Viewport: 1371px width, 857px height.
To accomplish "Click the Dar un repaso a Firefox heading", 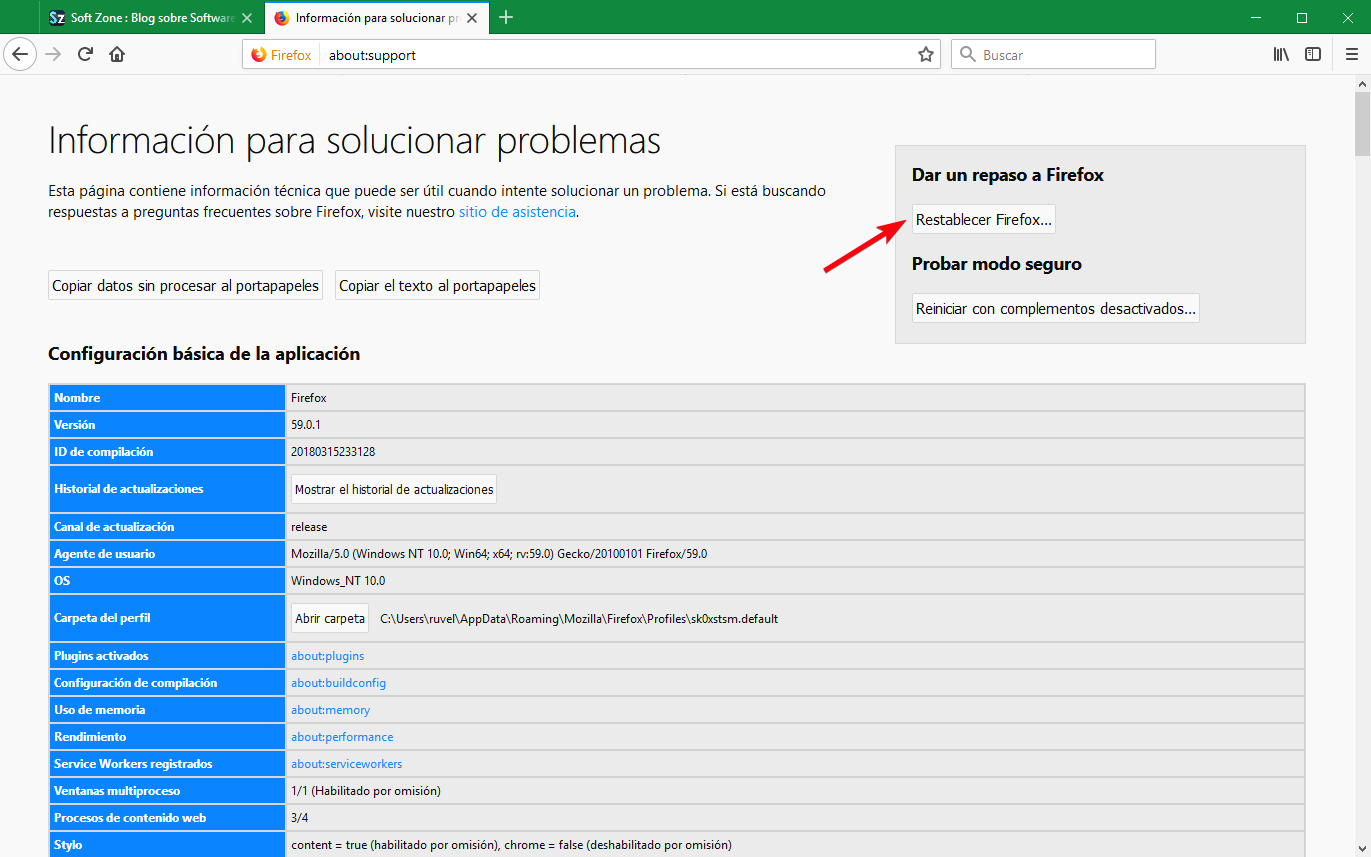I will coord(1008,175).
